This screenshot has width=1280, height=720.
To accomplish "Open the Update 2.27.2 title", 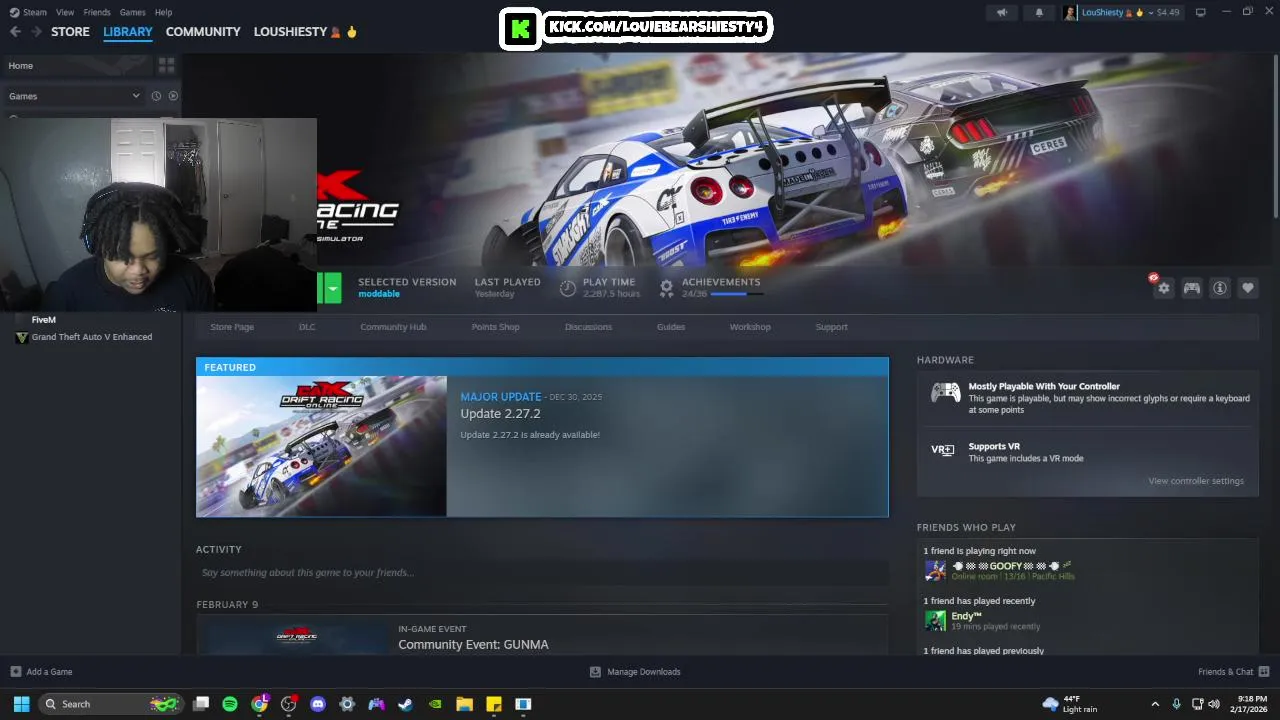I will coord(500,414).
